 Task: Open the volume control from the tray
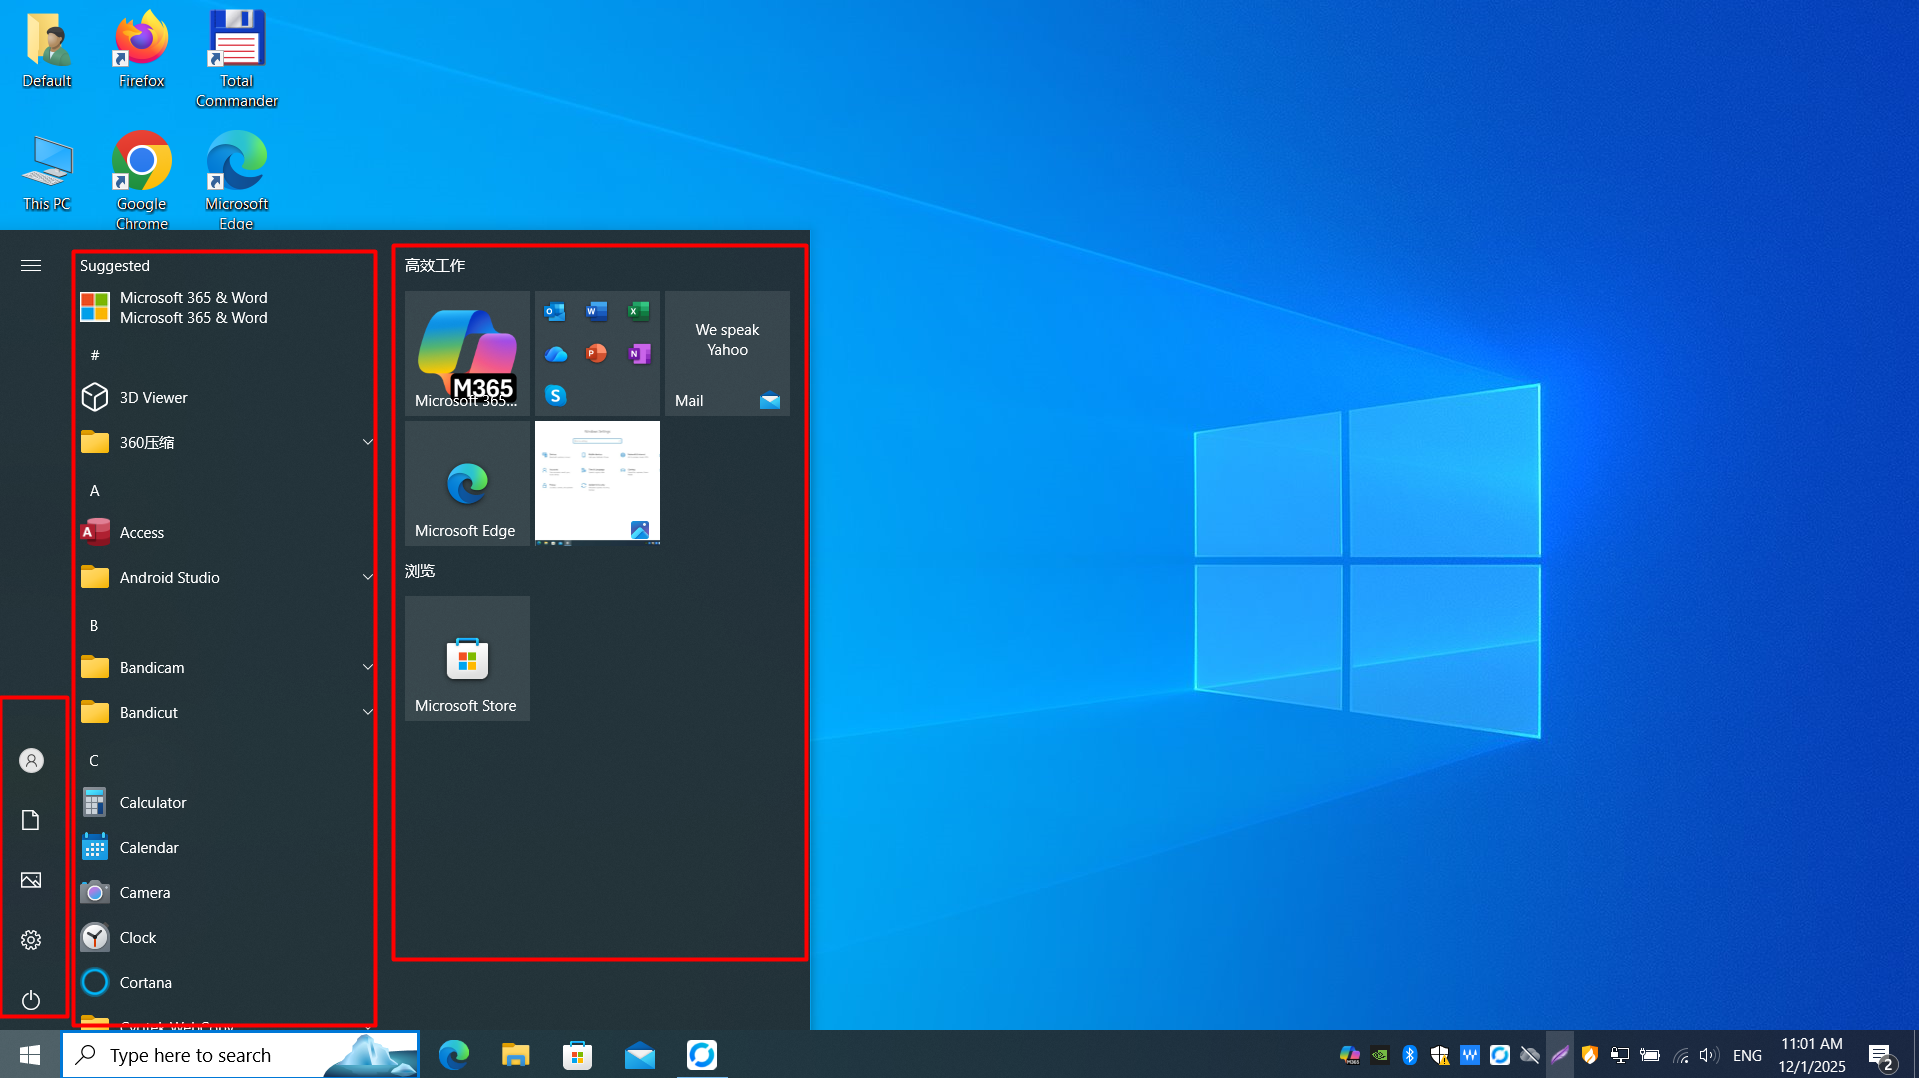pyautogui.click(x=1709, y=1055)
